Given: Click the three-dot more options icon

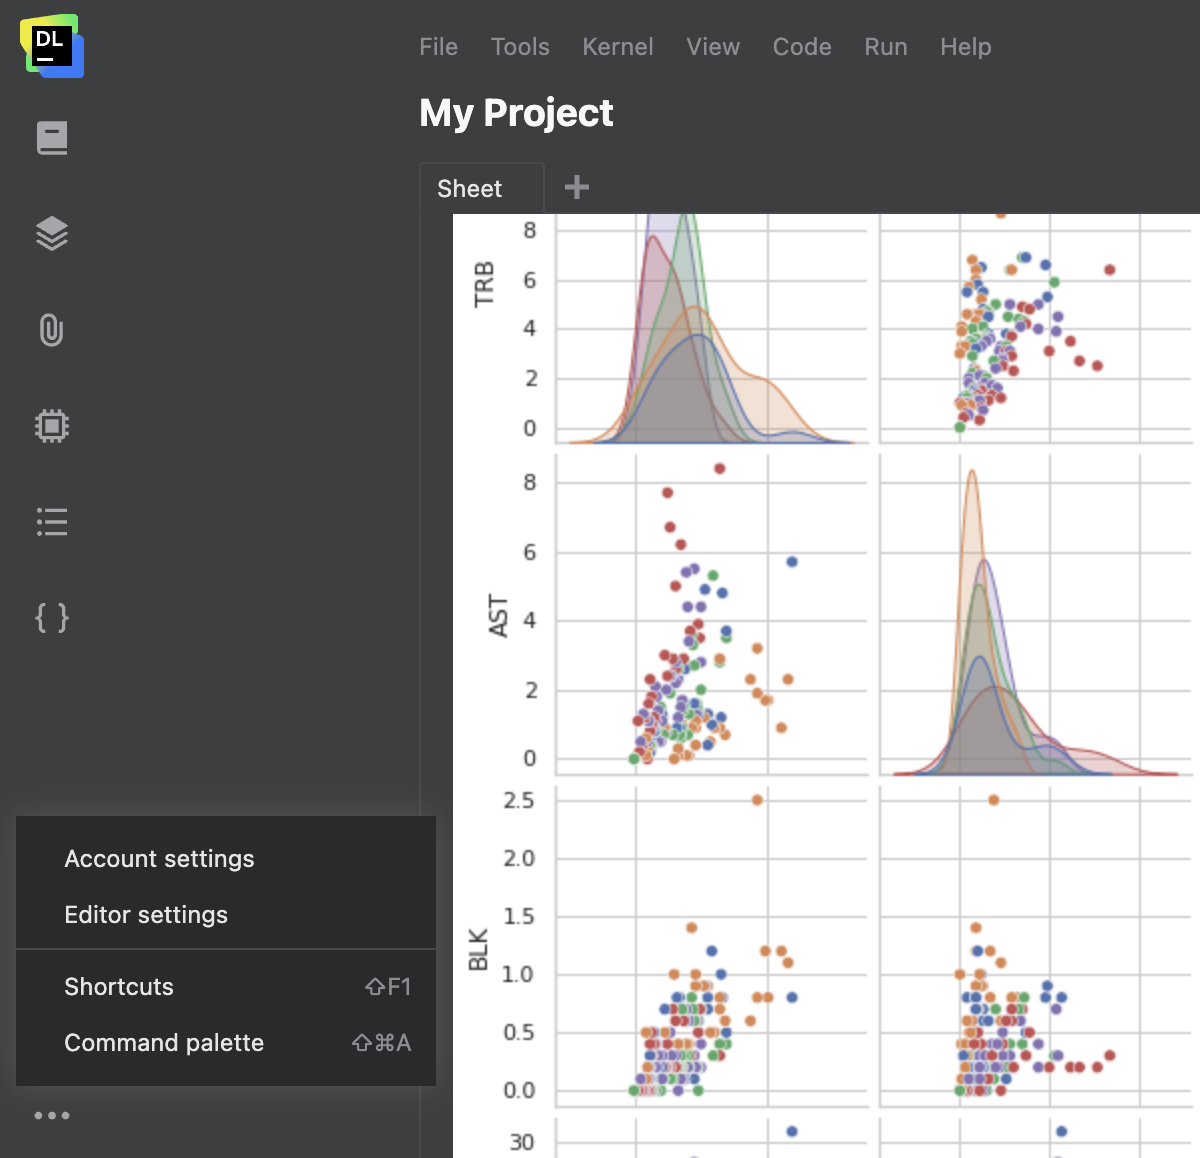Looking at the screenshot, I should tap(52, 1116).
